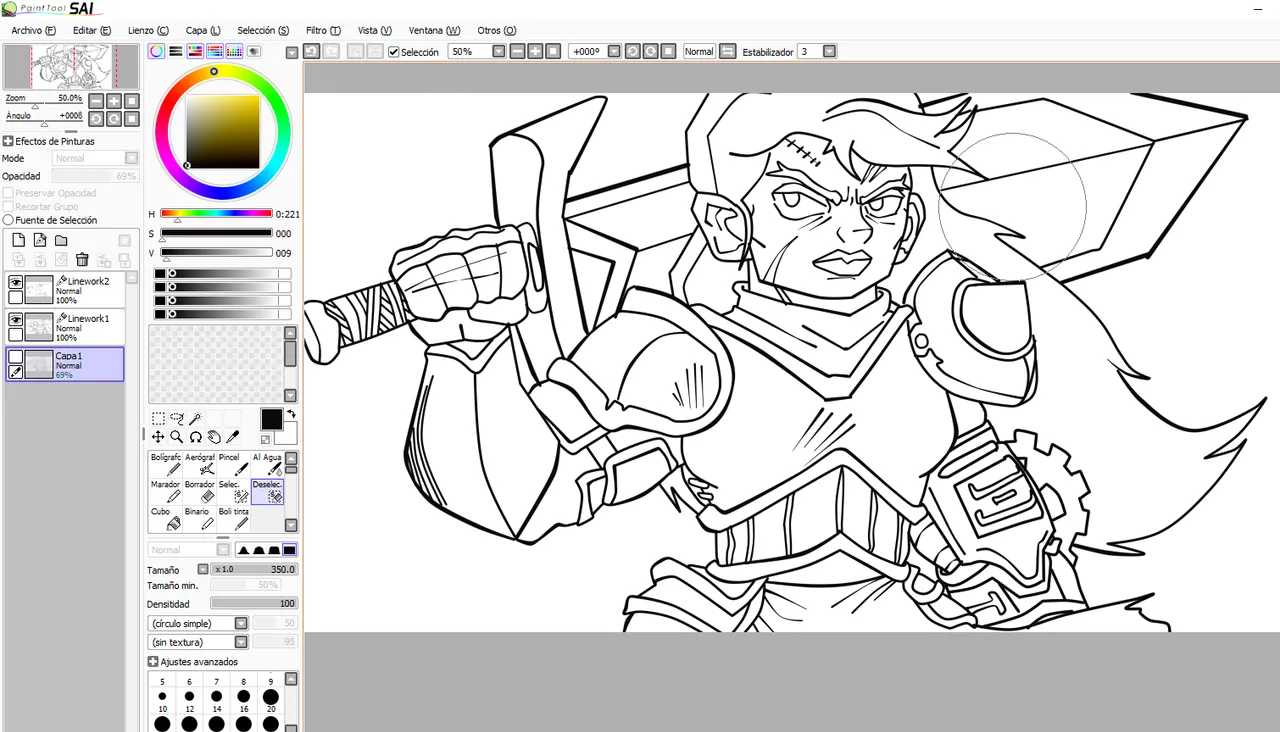
Task: Choose the magic wand tool
Action: 195,418
